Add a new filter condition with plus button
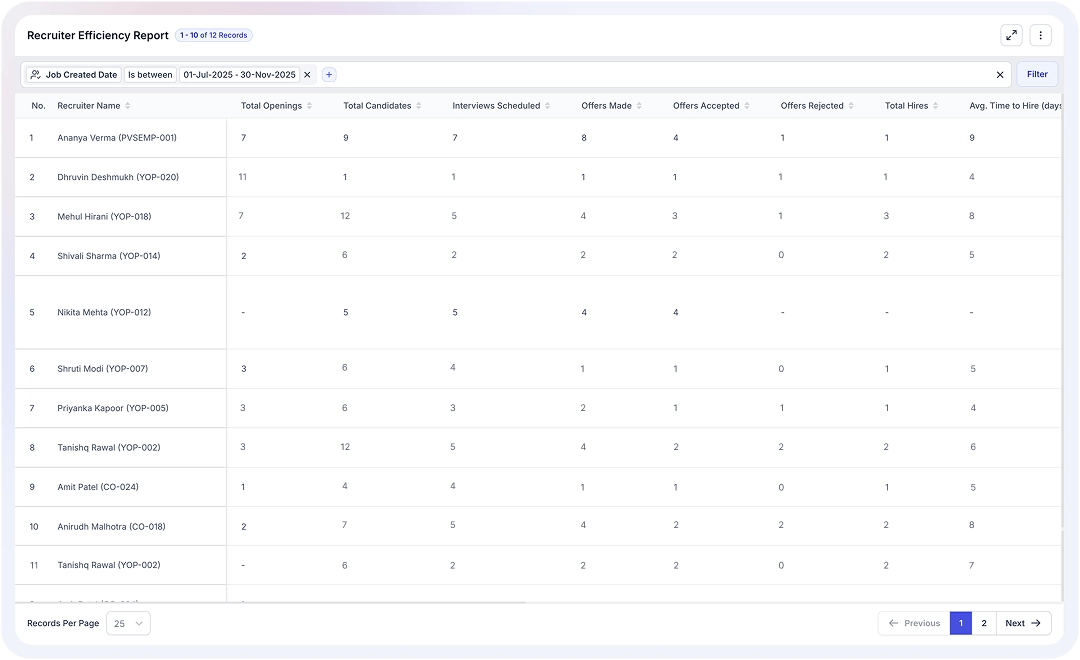The height and width of the screenshot is (660, 1080). (x=329, y=74)
